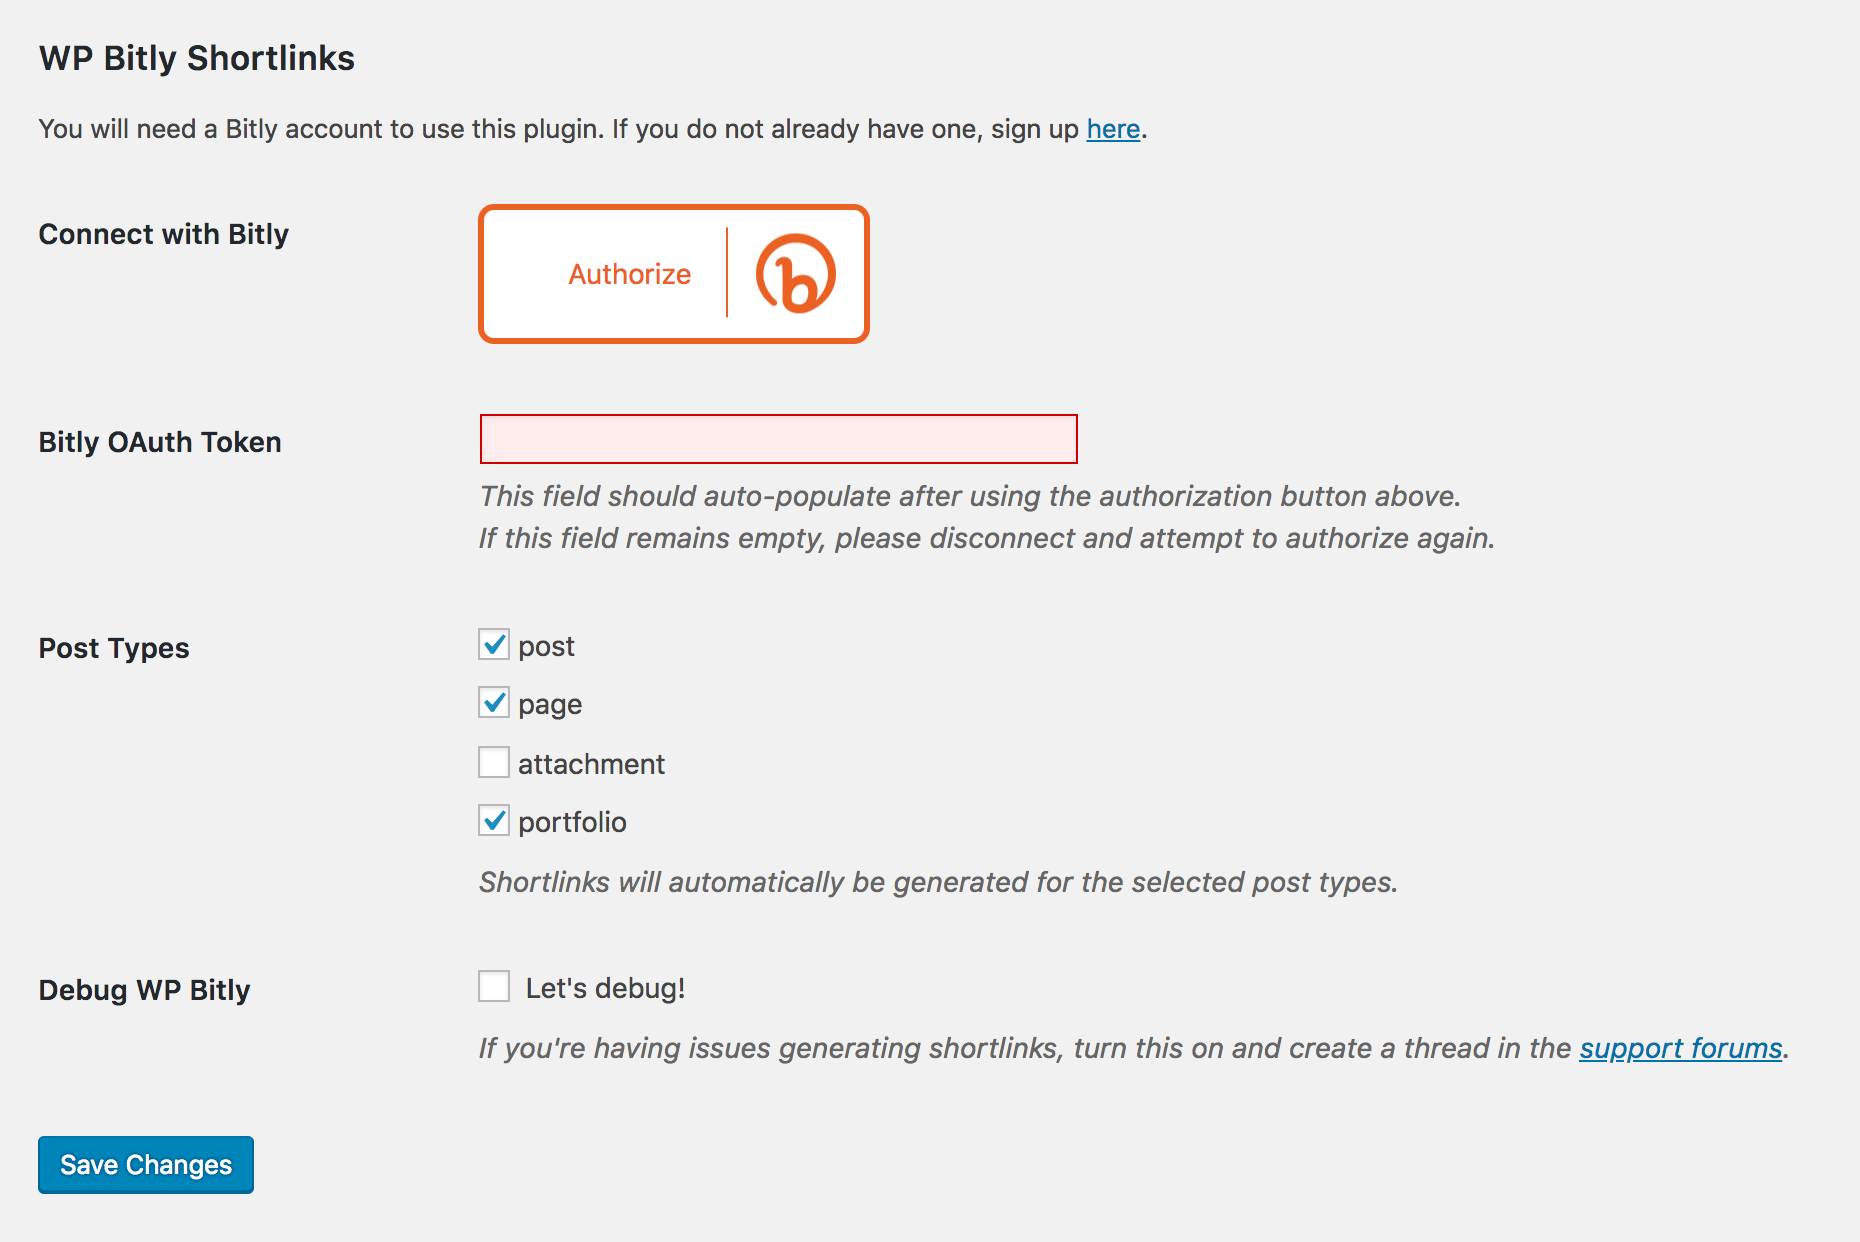Click the Bitly logo icon
Screen dimensions: 1860x1242
point(795,274)
